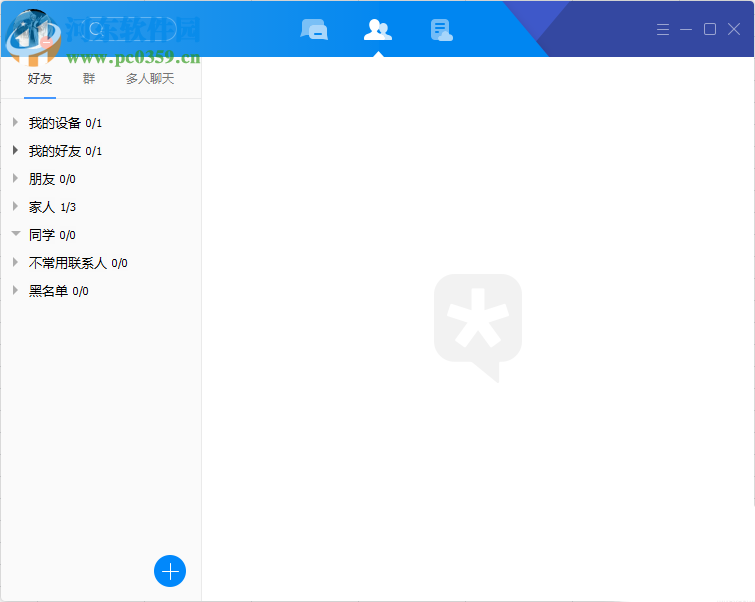Viewport: 755px width, 602px height.
Task: Select the 家人 1/3 row text
Action: pyautogui.click(x=52, y=207)
